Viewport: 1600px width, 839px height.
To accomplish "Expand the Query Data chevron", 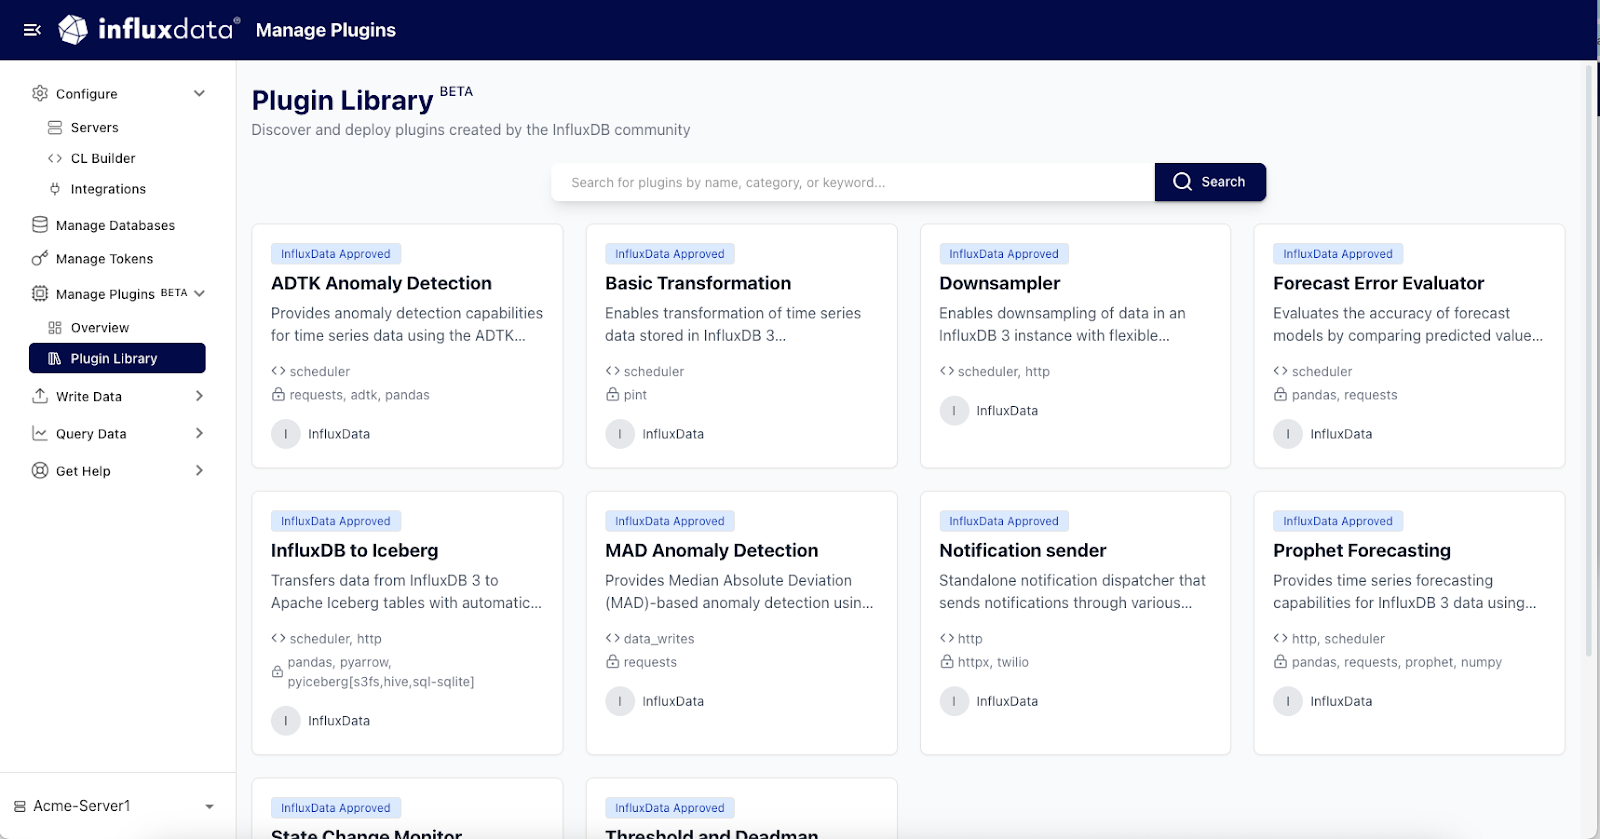I will tap(199, 433).
